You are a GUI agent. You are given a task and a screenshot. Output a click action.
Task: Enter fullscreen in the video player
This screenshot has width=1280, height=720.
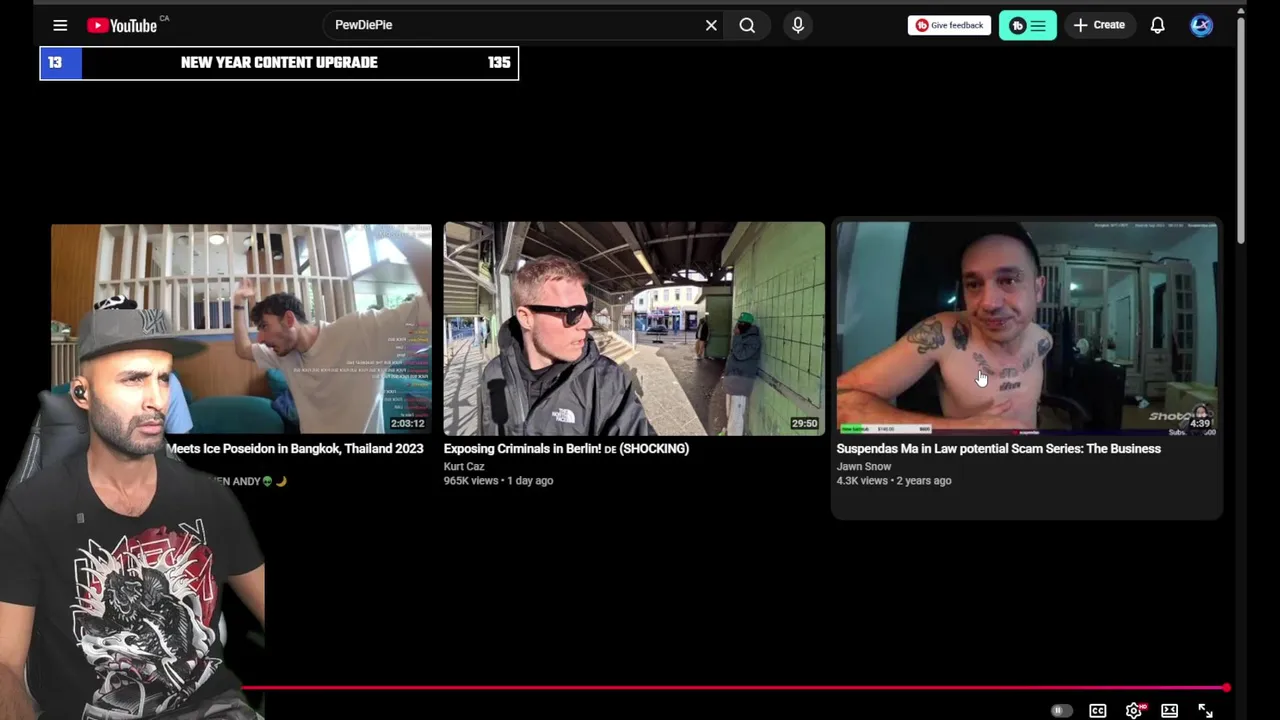tap(1205, 711)
